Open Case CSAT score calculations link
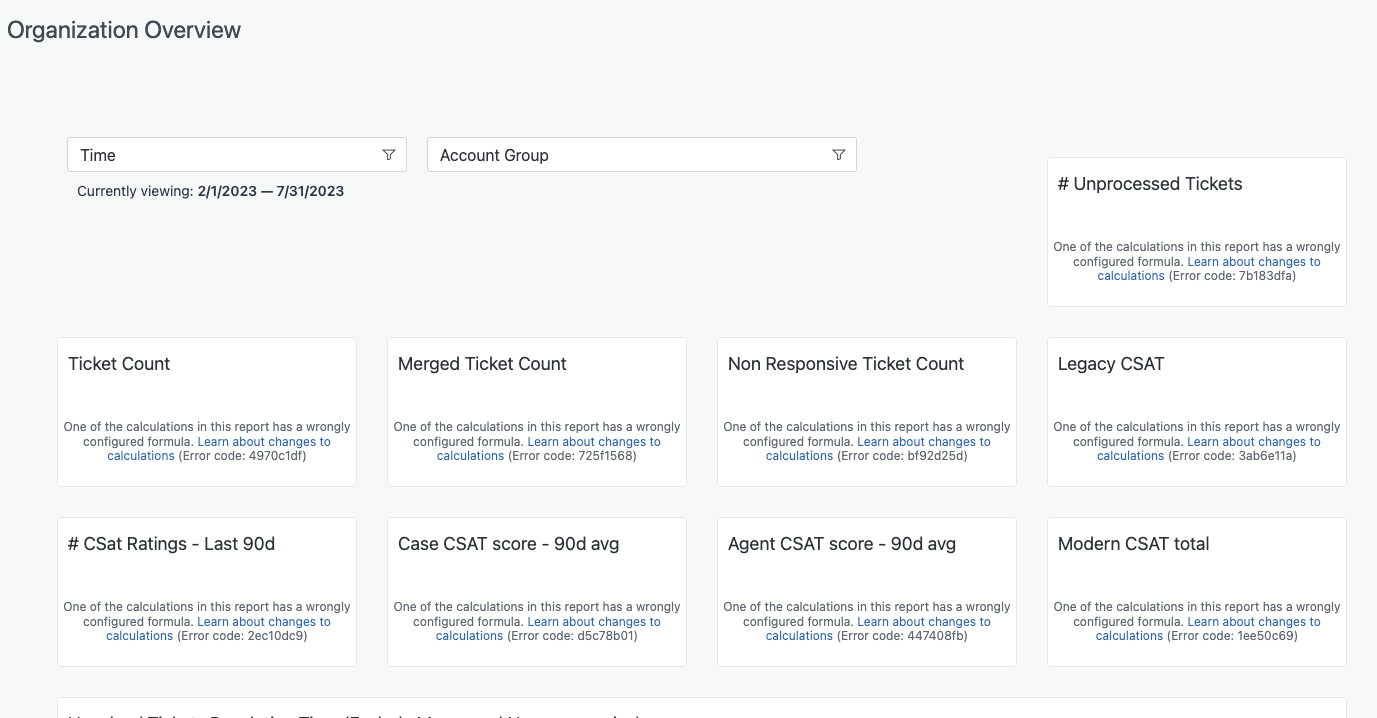Screen dimensions: 1377x718 593,622
